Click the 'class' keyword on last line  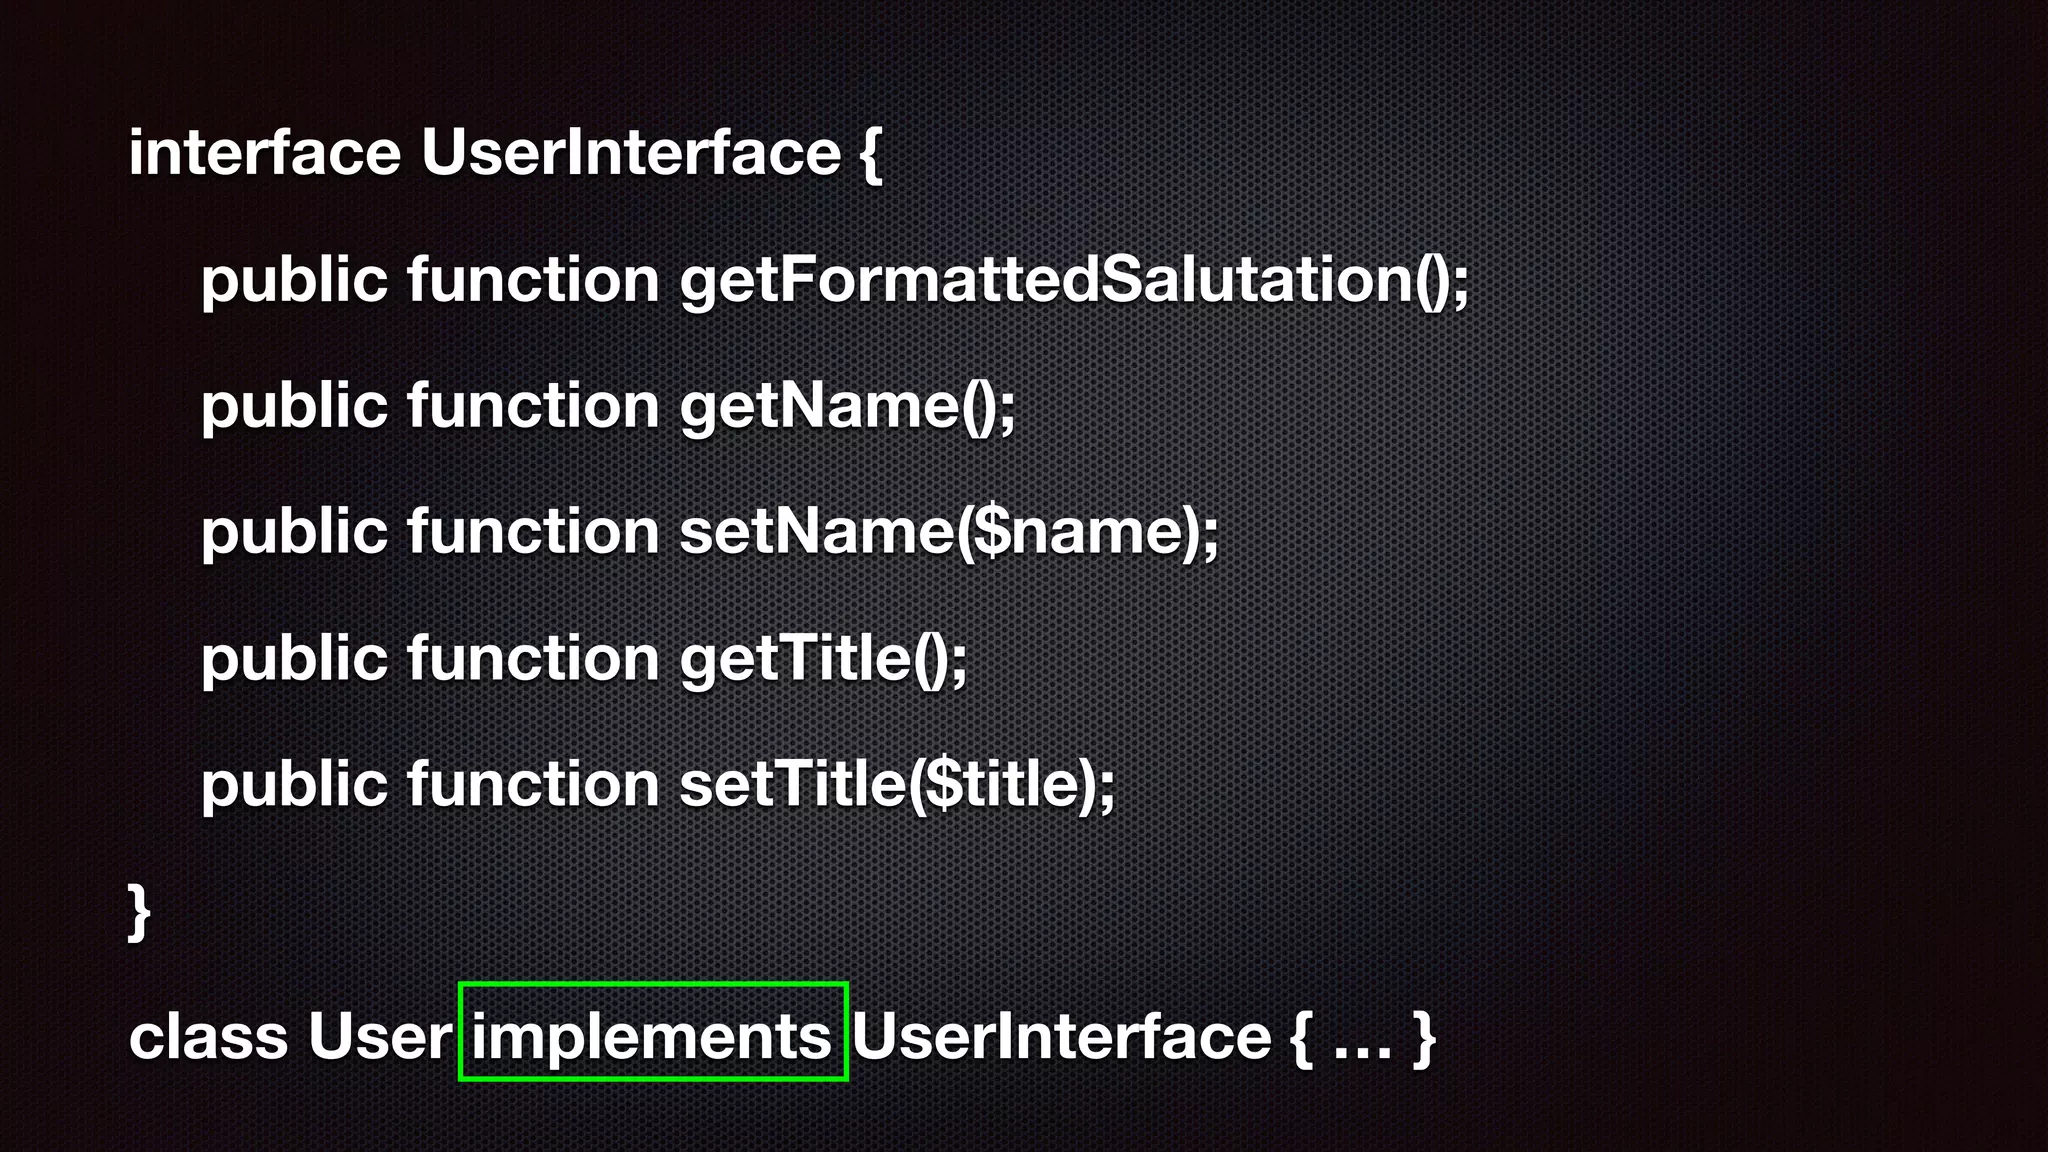point(209,1036)
